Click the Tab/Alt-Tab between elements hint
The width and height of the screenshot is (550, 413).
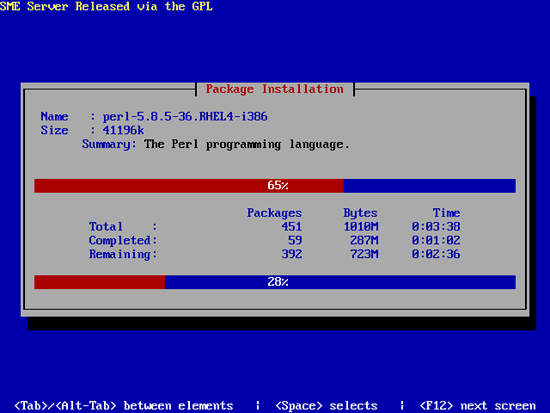pyautogui.click(x=123, y=406)
